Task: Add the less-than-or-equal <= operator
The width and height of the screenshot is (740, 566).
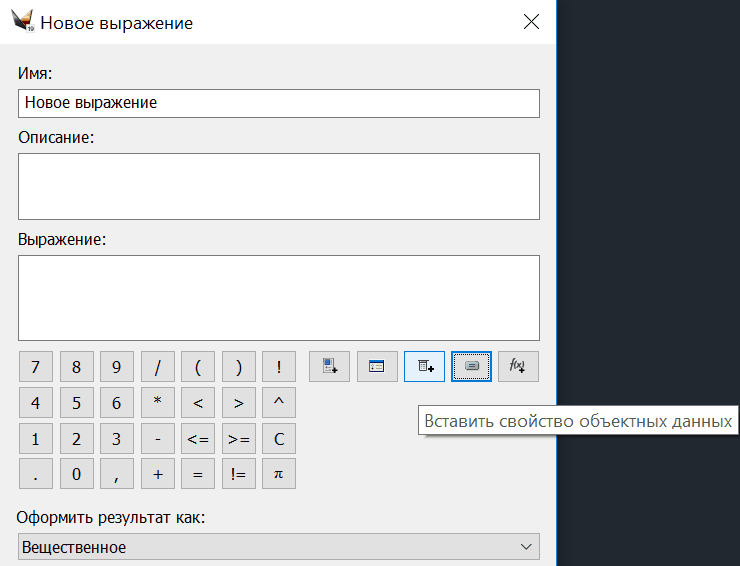Action: click(197, 439)
